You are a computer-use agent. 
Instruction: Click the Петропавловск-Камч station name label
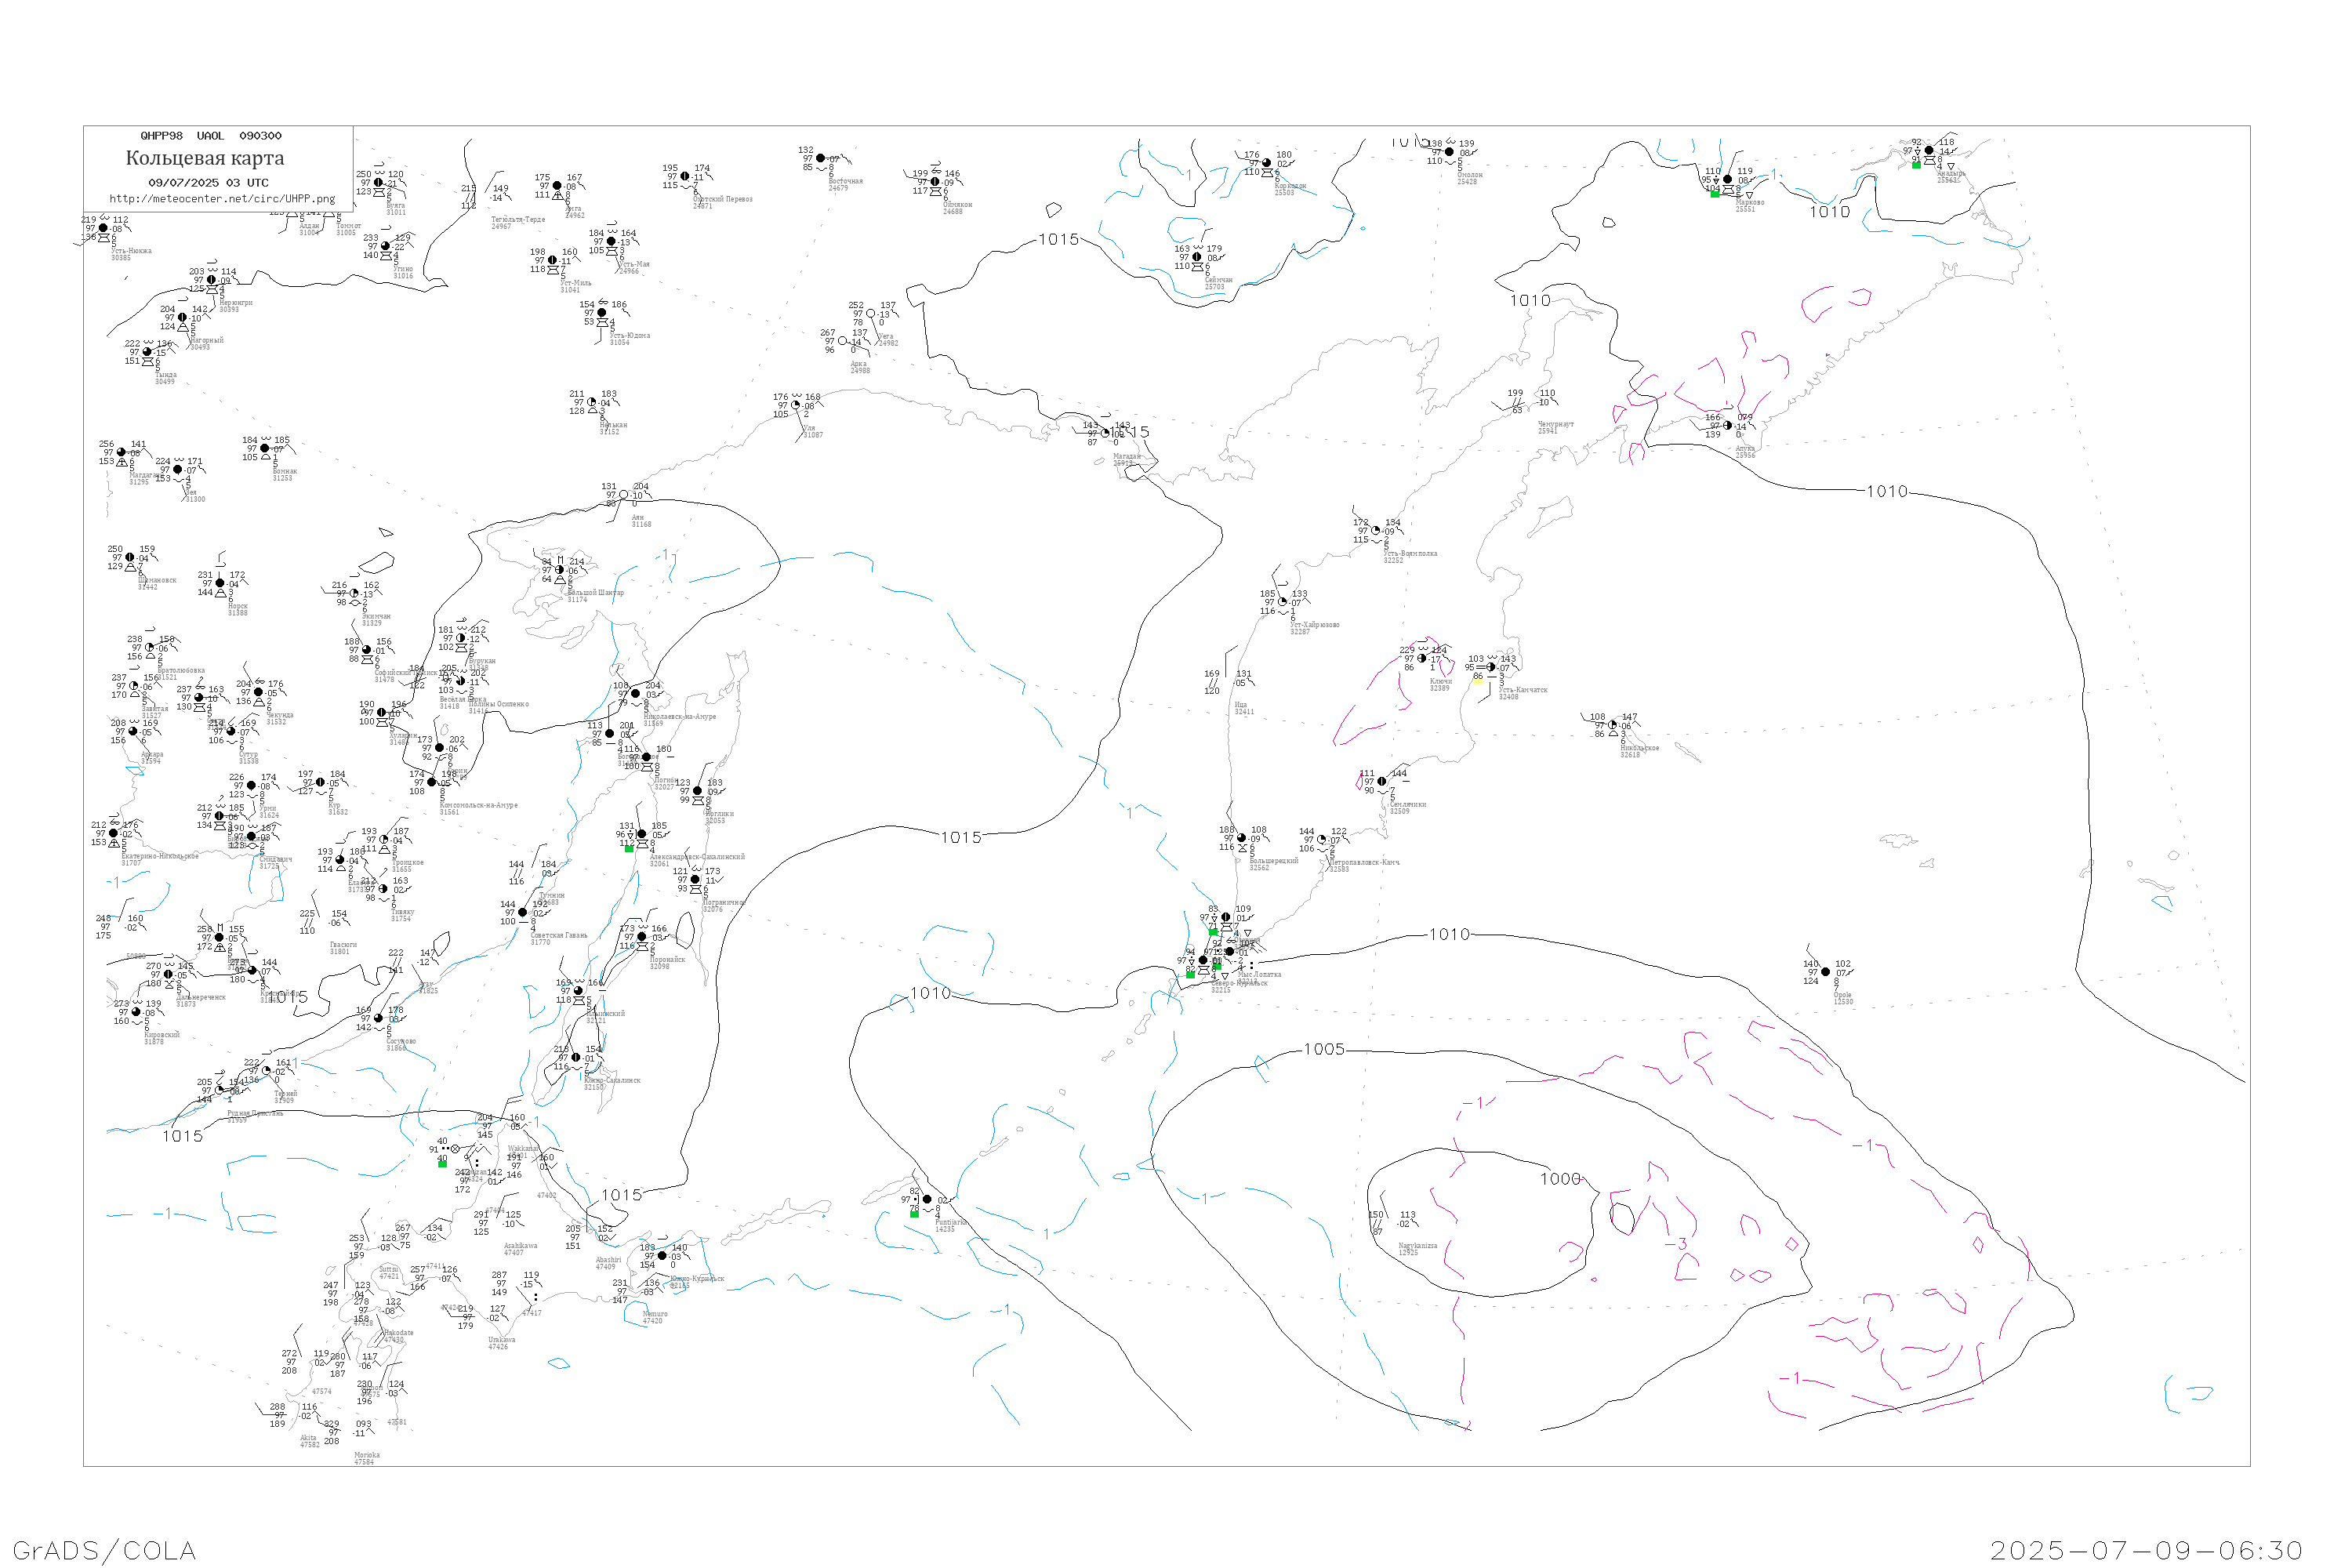click(x=1364, y=863)
